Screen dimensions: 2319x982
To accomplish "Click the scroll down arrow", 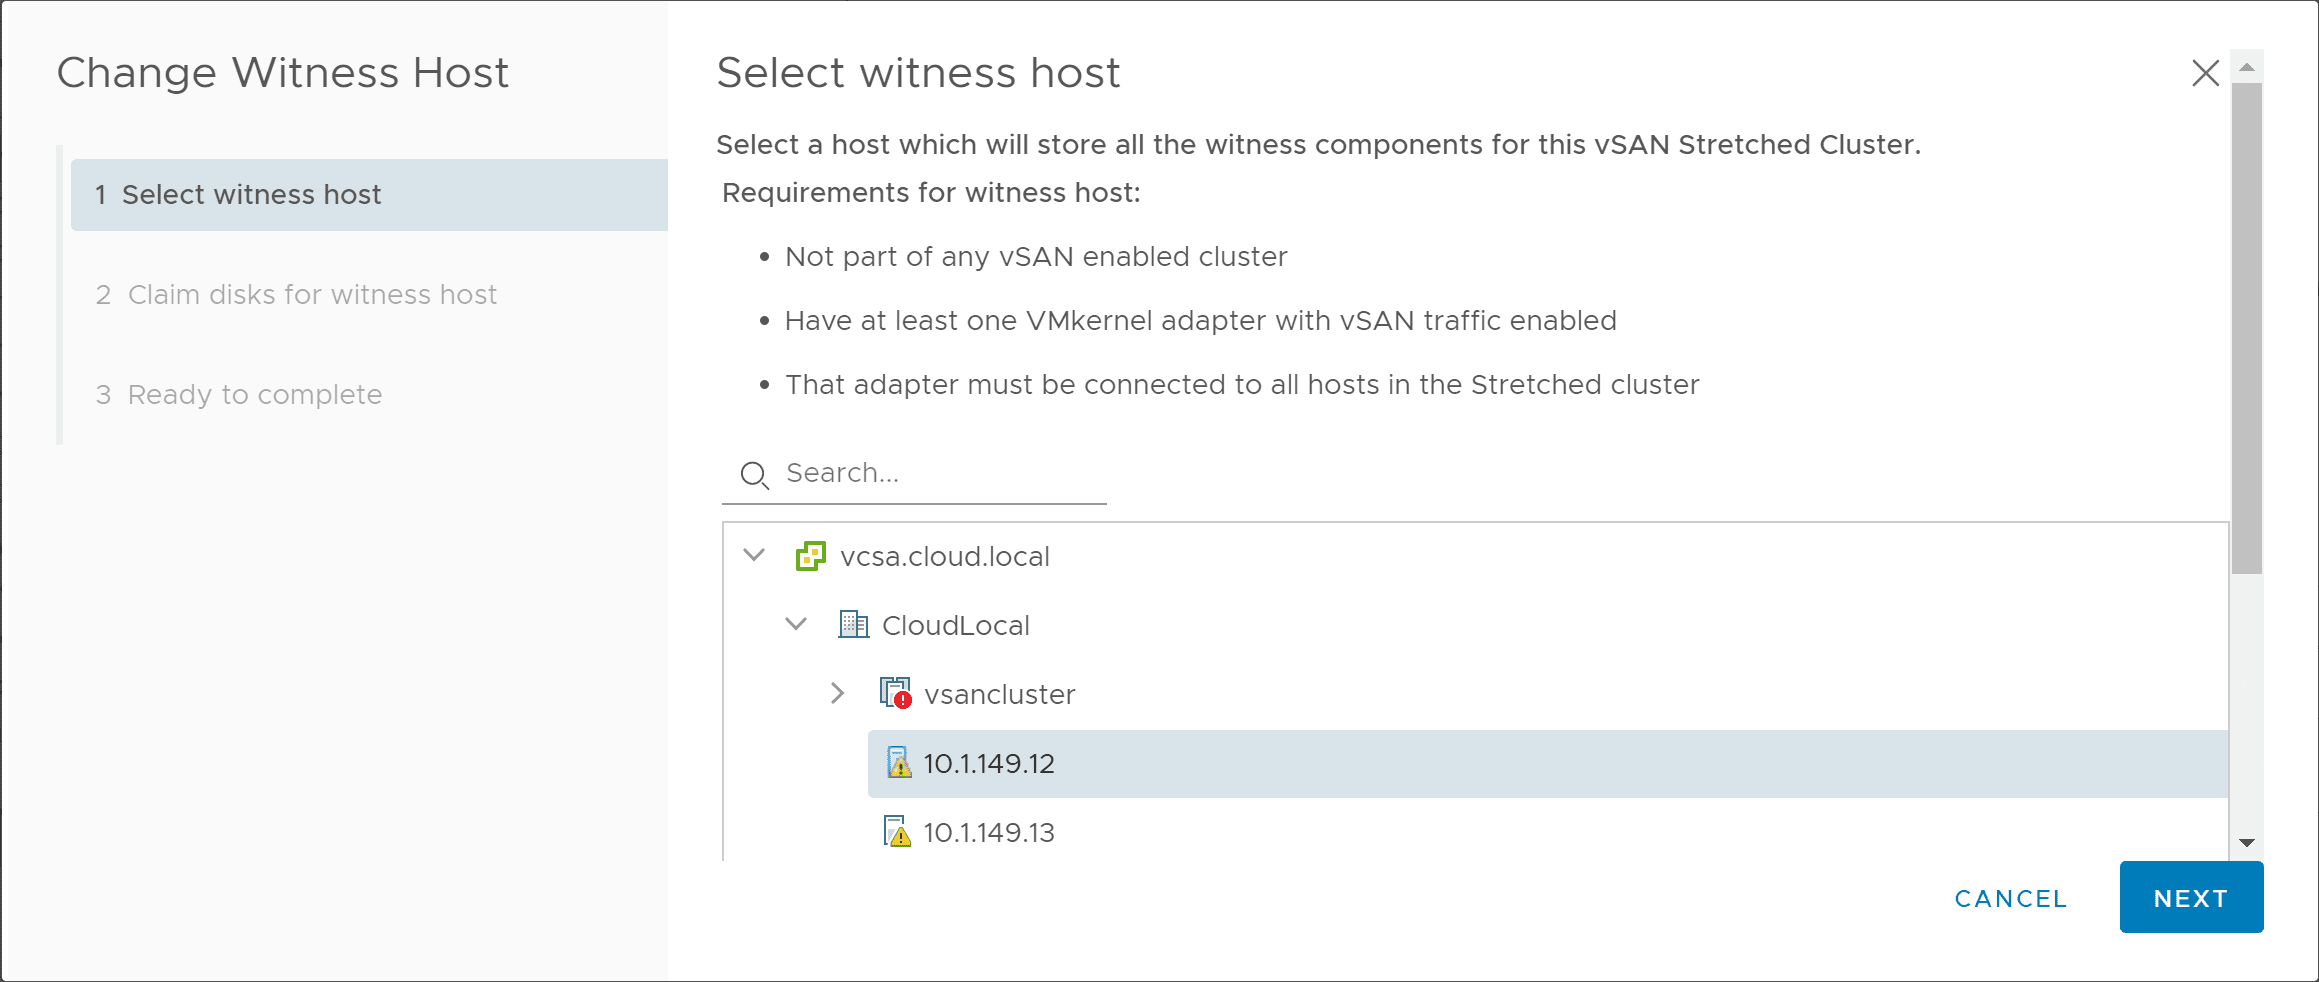I will click(x=2246, y=843).
